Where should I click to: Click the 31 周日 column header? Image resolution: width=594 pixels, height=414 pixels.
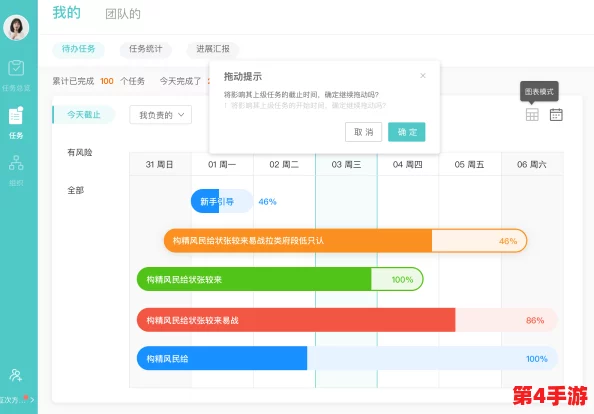click(160, 164)
